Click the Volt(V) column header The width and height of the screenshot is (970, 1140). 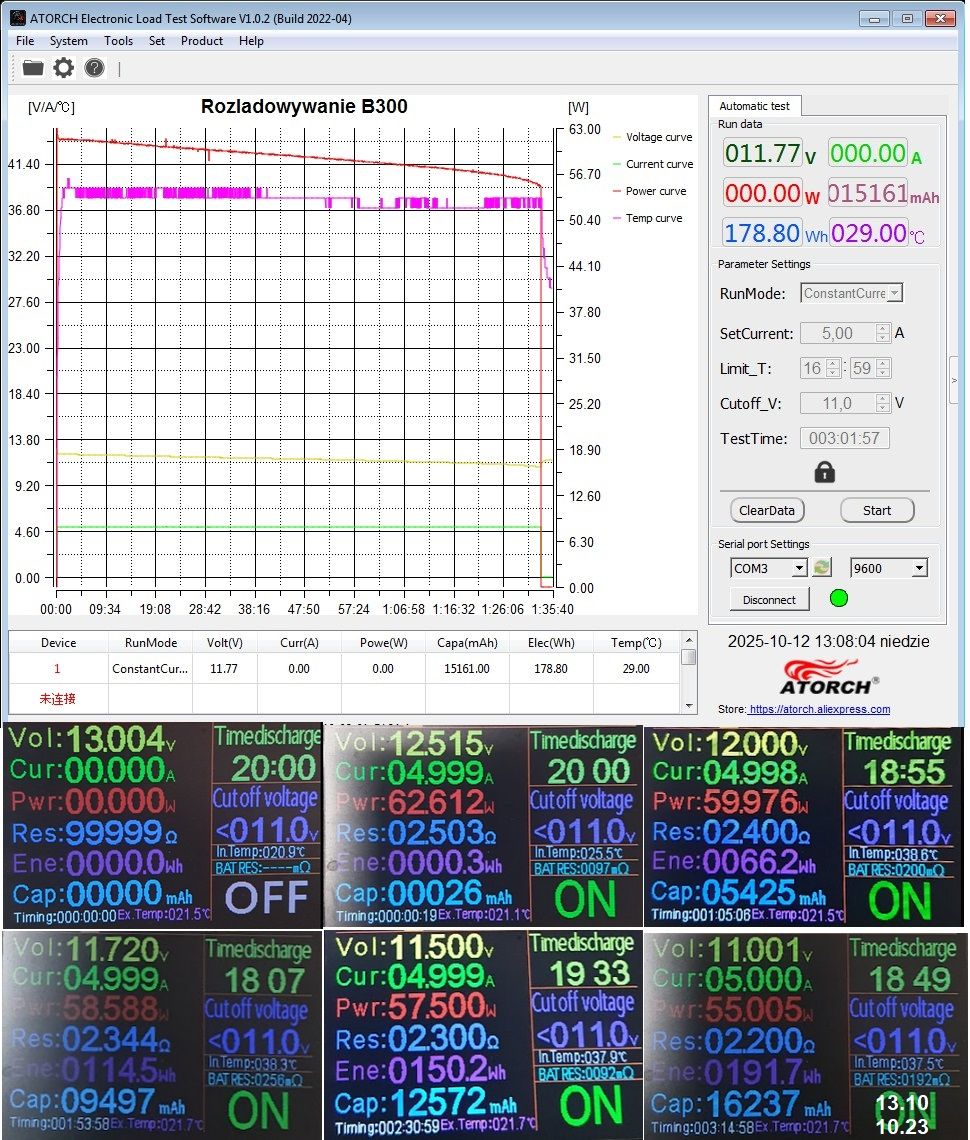pyautogui.click(x=225, y=643)
